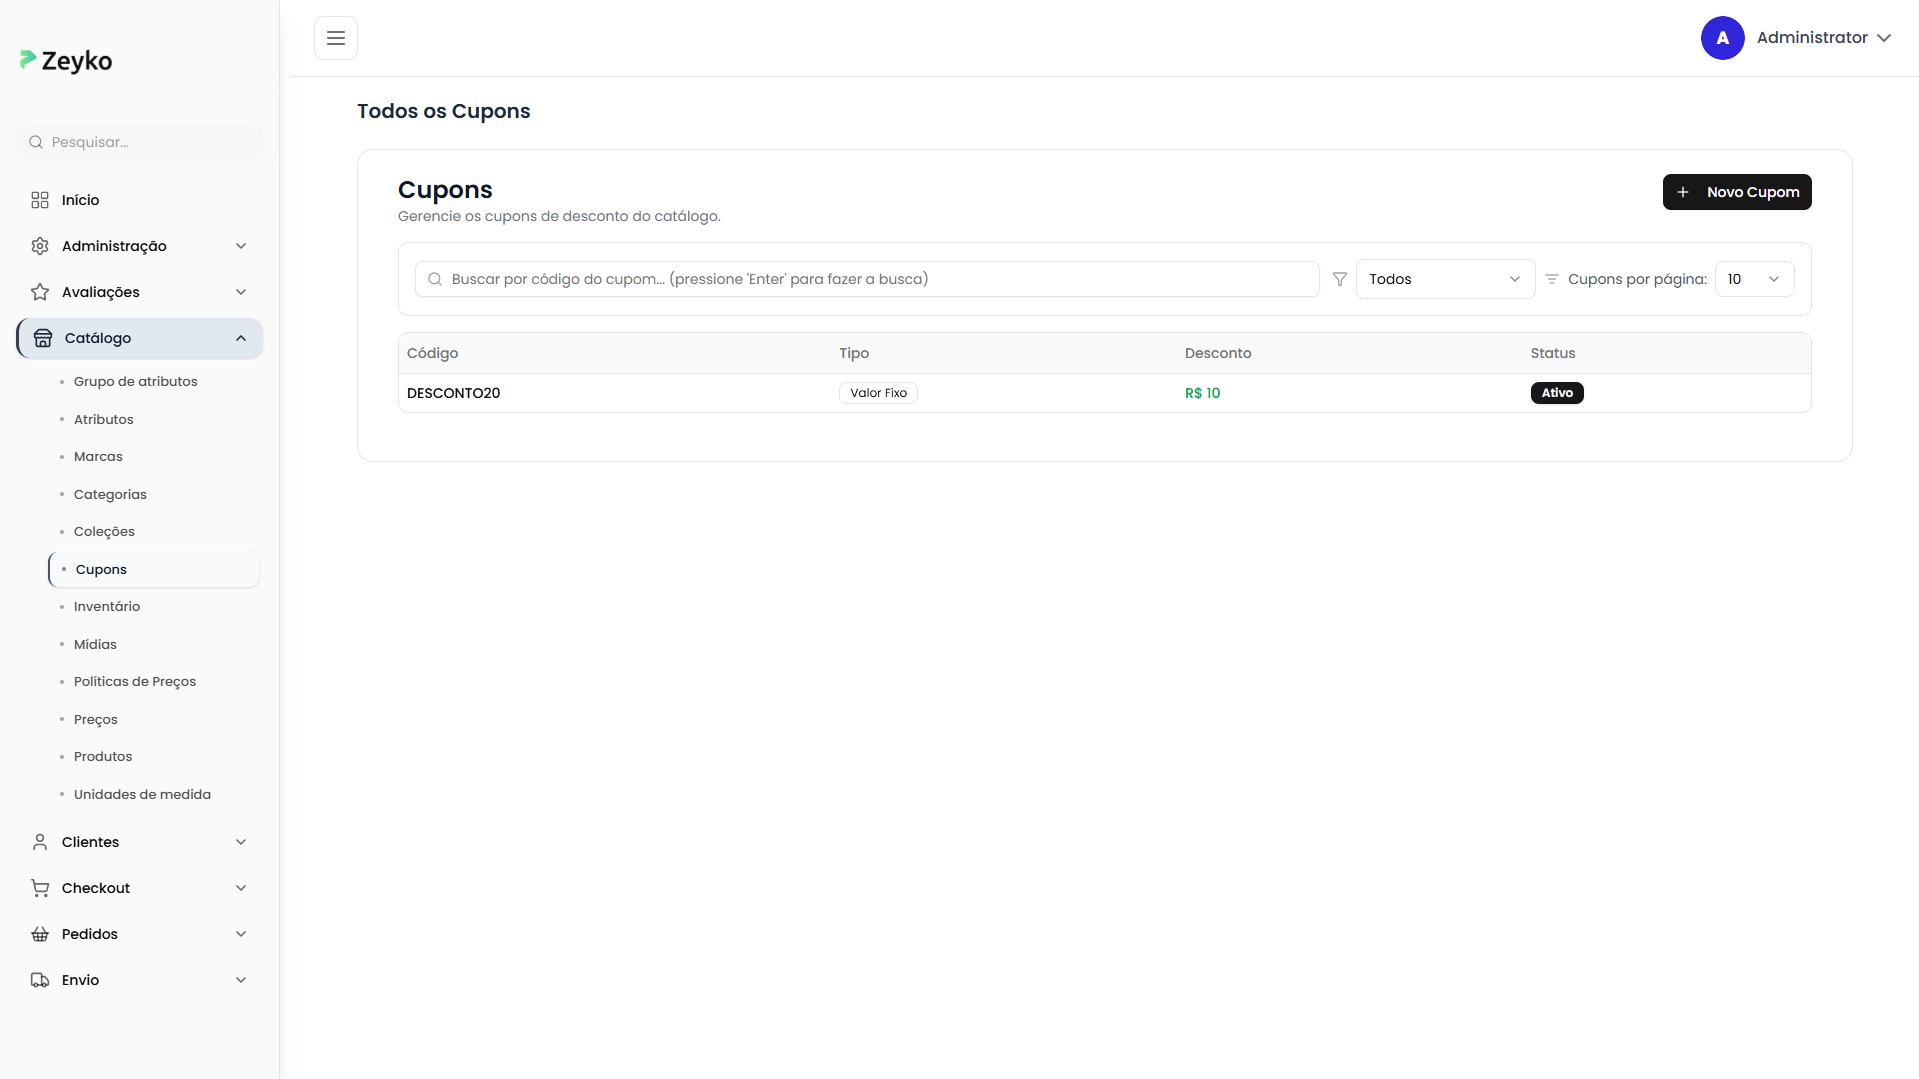Click the Início grid icon
The image size is (1919, 1079).
[40, 200]
